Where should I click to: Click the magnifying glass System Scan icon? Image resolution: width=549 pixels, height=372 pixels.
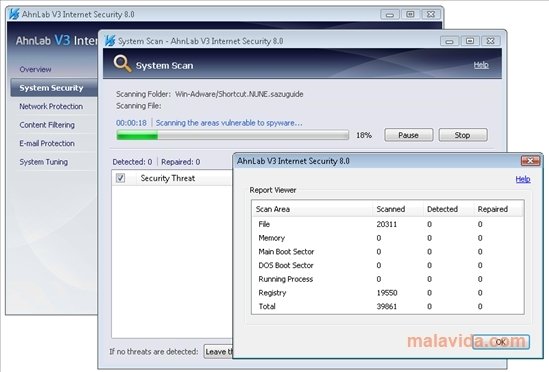coord(122,64)
